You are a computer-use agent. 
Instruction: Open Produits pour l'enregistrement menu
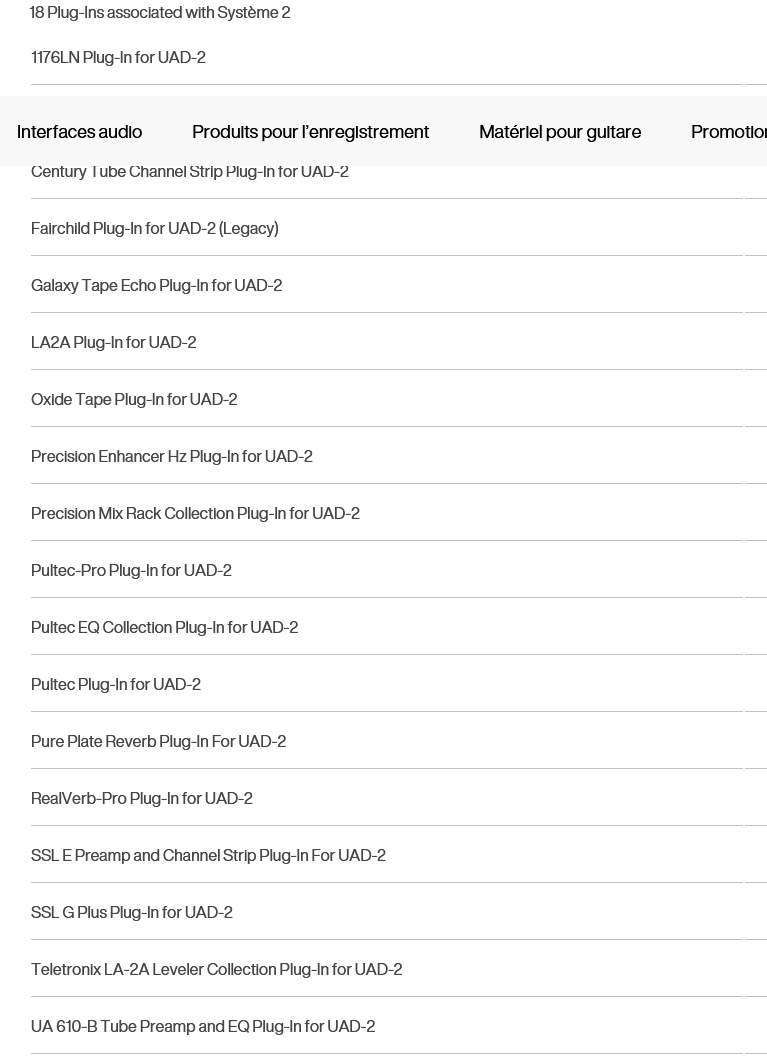[311, 132]
